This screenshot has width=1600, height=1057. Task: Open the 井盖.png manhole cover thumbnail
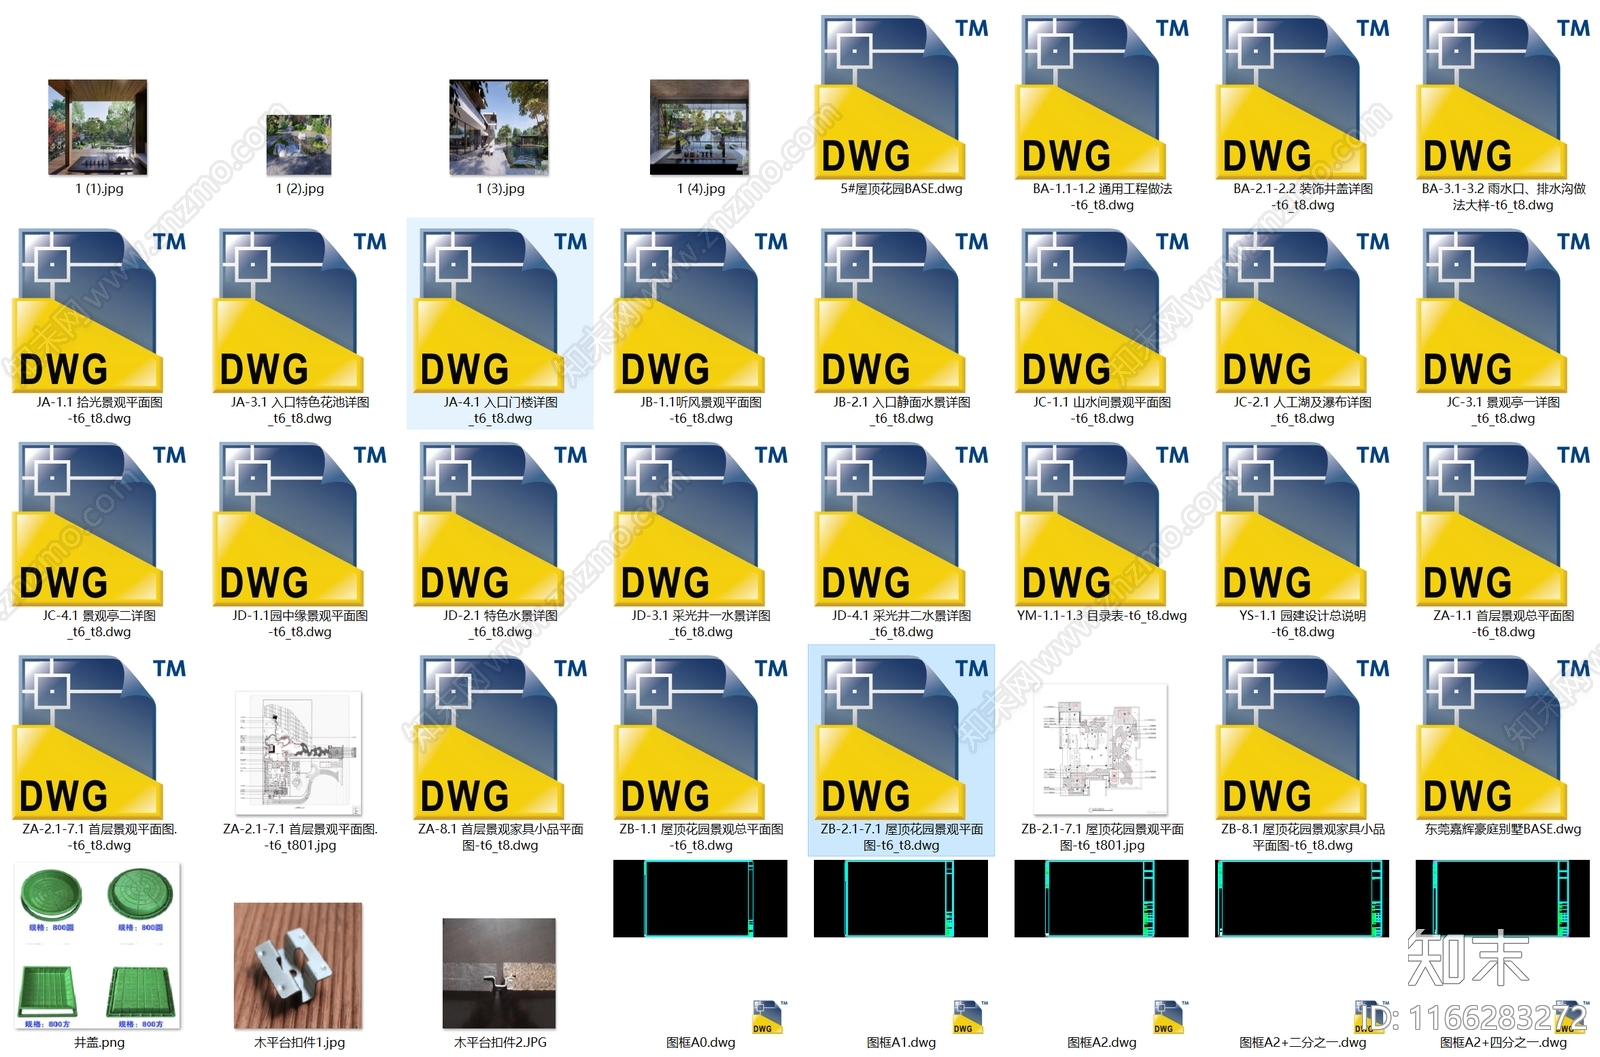98,947
